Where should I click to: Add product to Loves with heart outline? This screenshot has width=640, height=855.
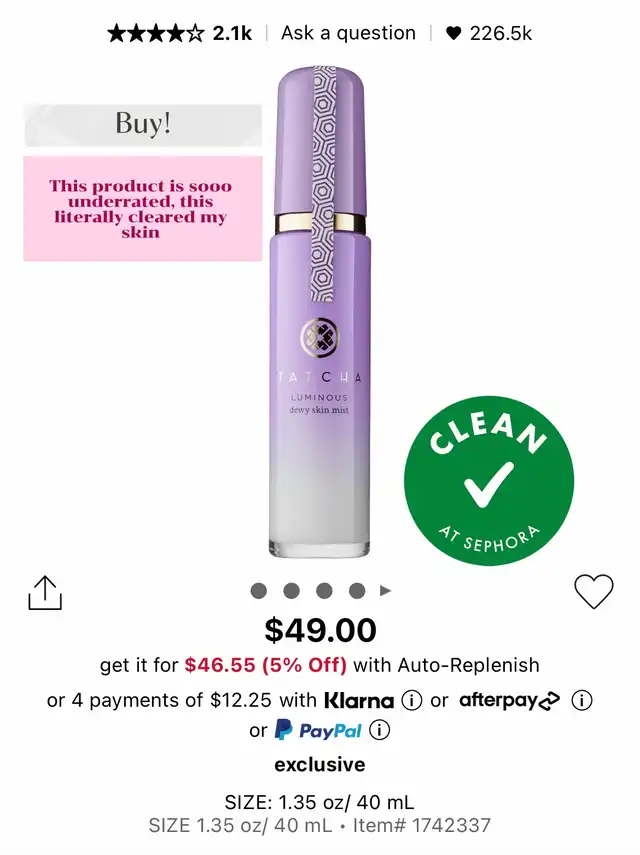pyautogui.click(x=594, y=591)
